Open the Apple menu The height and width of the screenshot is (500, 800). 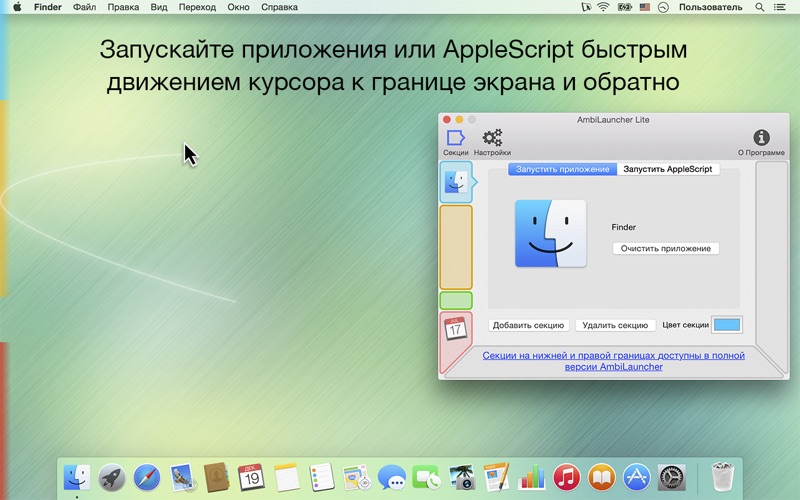click(17, 7)
